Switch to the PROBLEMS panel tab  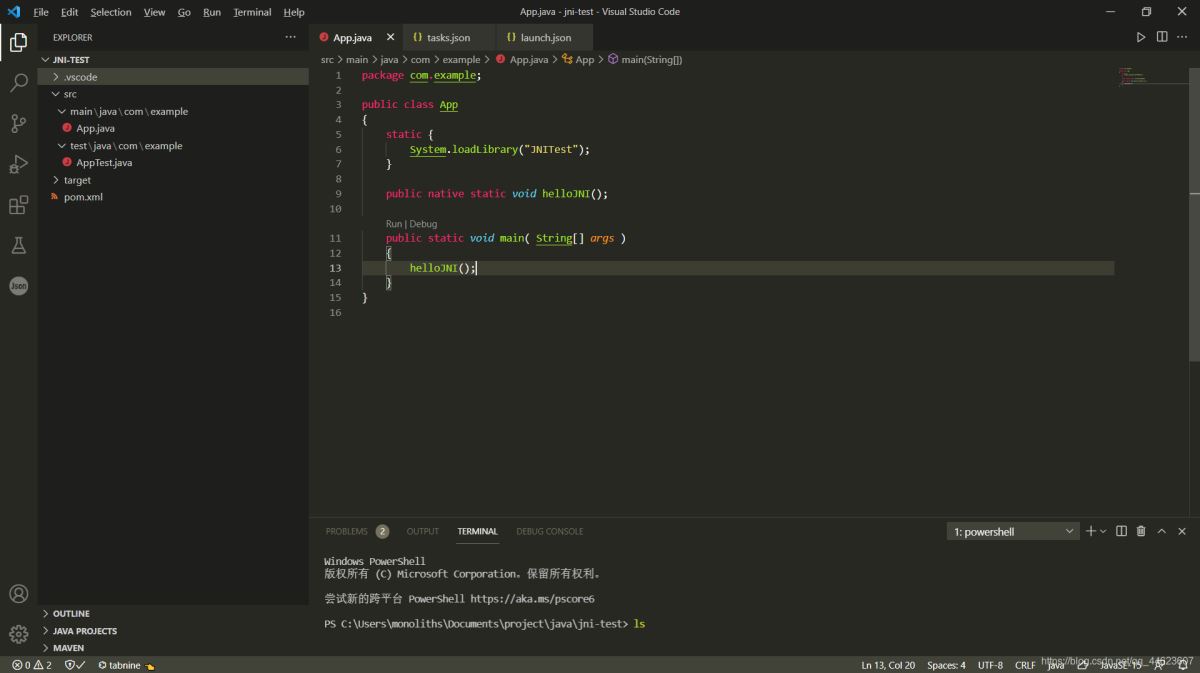357,531
